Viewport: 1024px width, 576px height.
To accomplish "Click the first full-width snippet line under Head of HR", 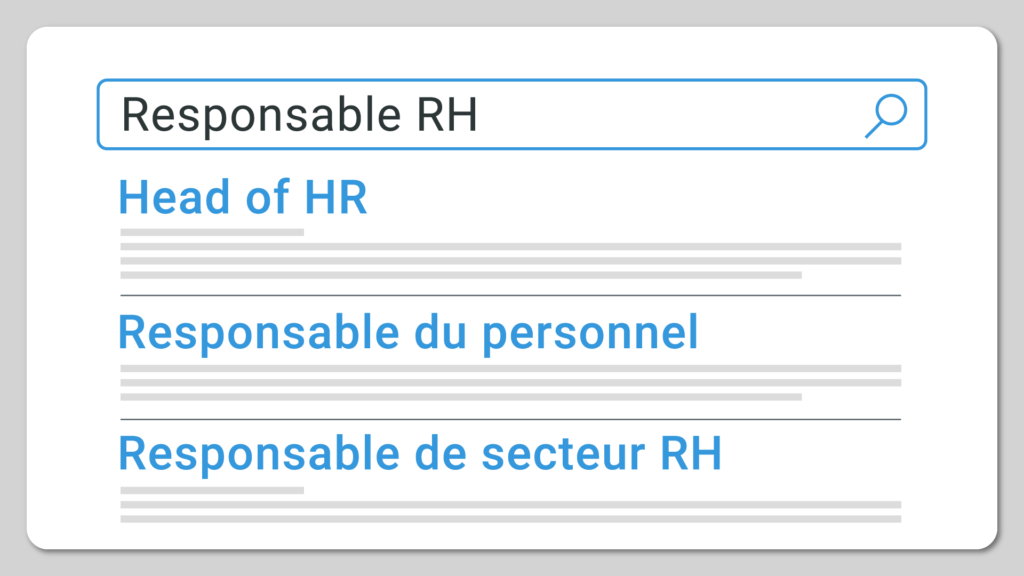I will (x=510, y=246).
